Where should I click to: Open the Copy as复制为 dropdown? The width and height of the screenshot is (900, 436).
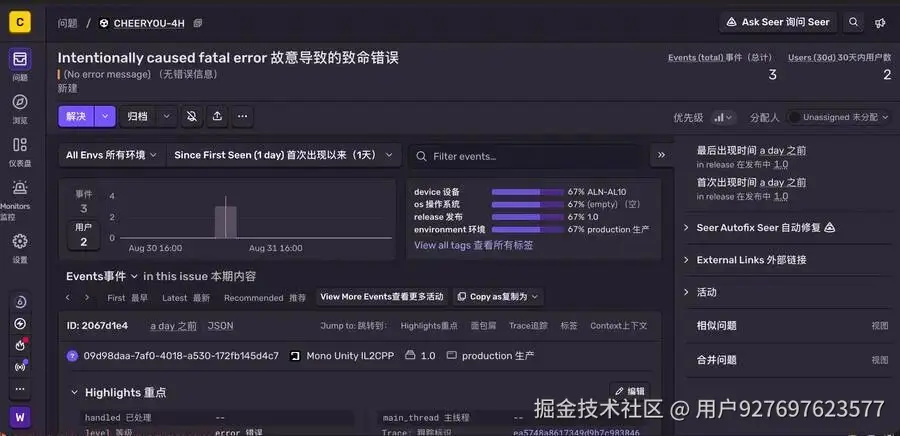tap(498, 297)
